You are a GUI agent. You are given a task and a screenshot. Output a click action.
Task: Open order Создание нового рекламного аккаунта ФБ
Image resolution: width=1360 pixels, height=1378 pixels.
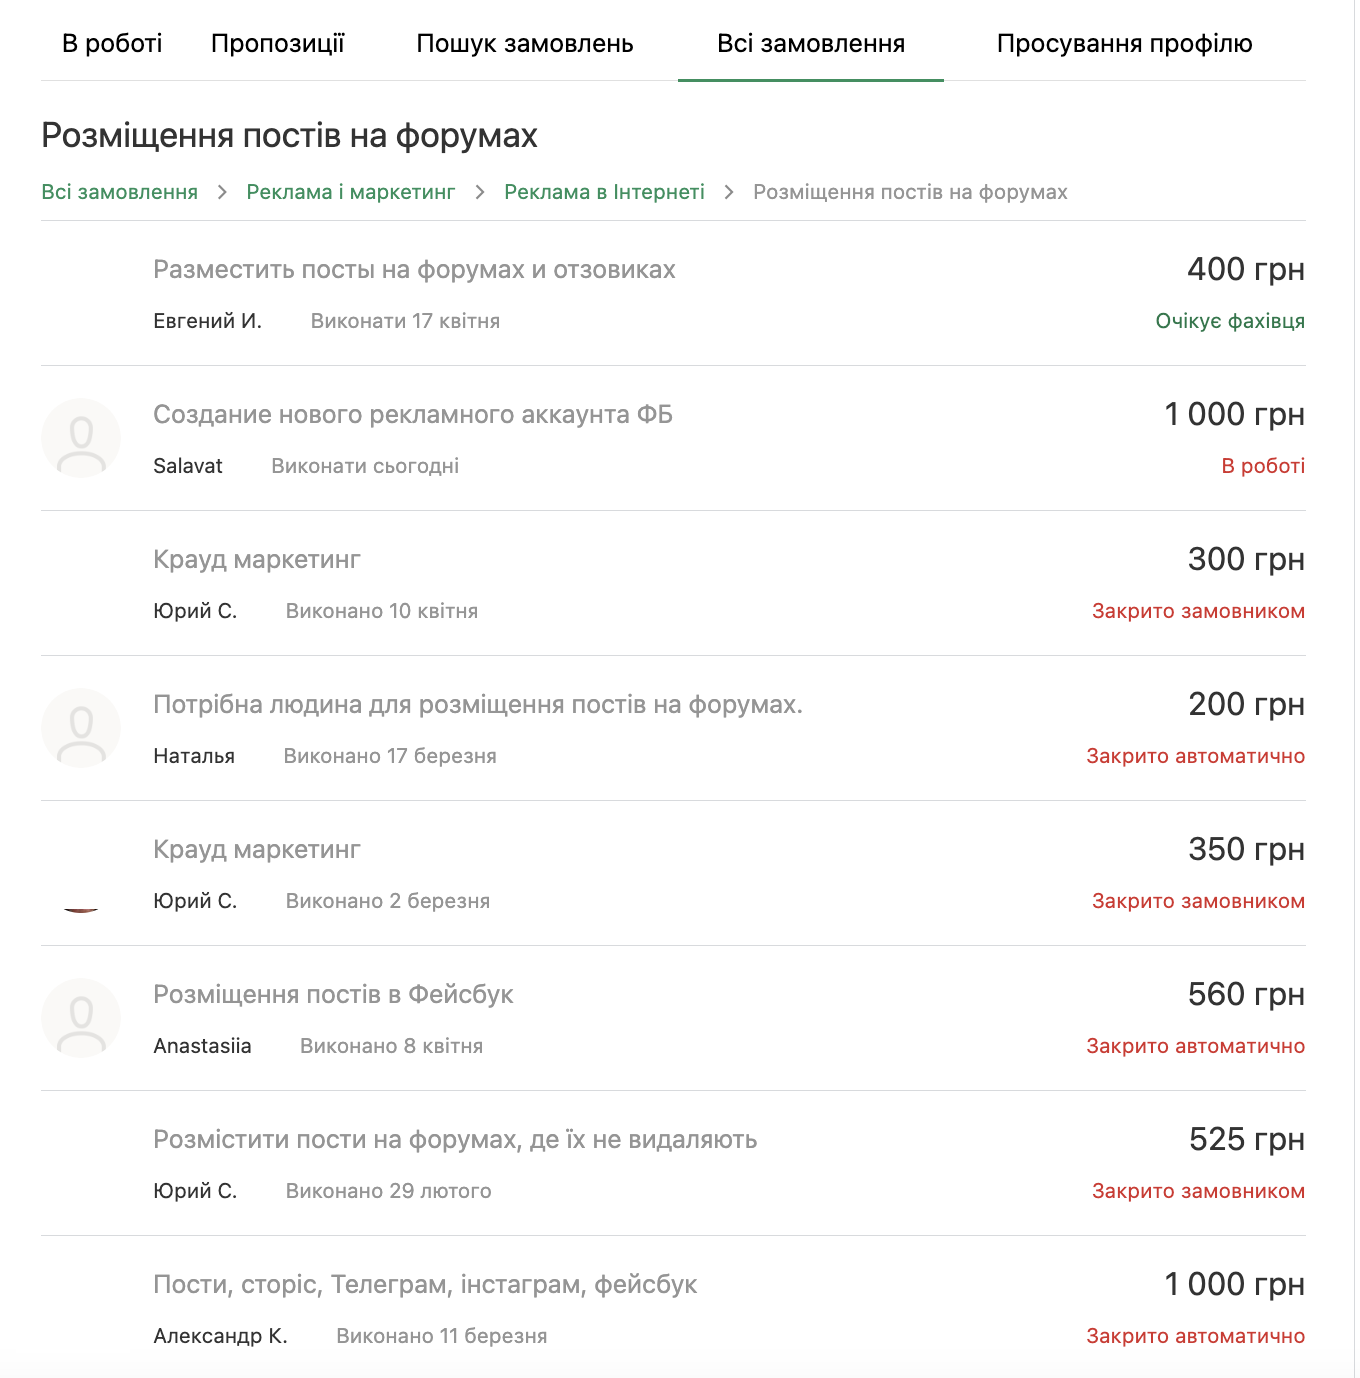(x=413, y=415)
